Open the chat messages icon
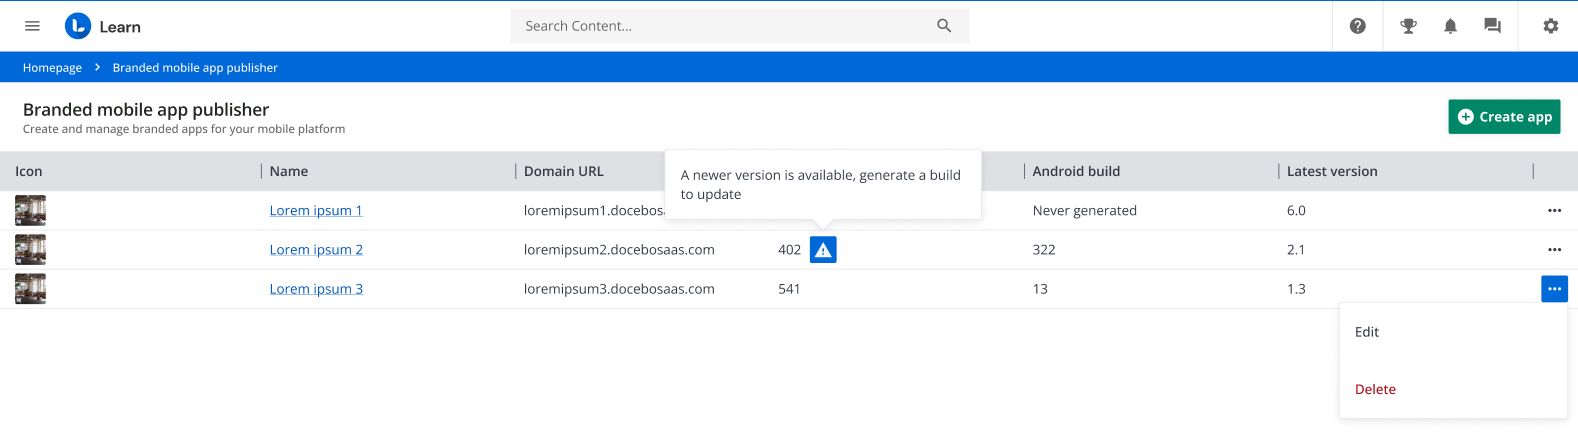1578x440 pixels. click(1492, 26)
